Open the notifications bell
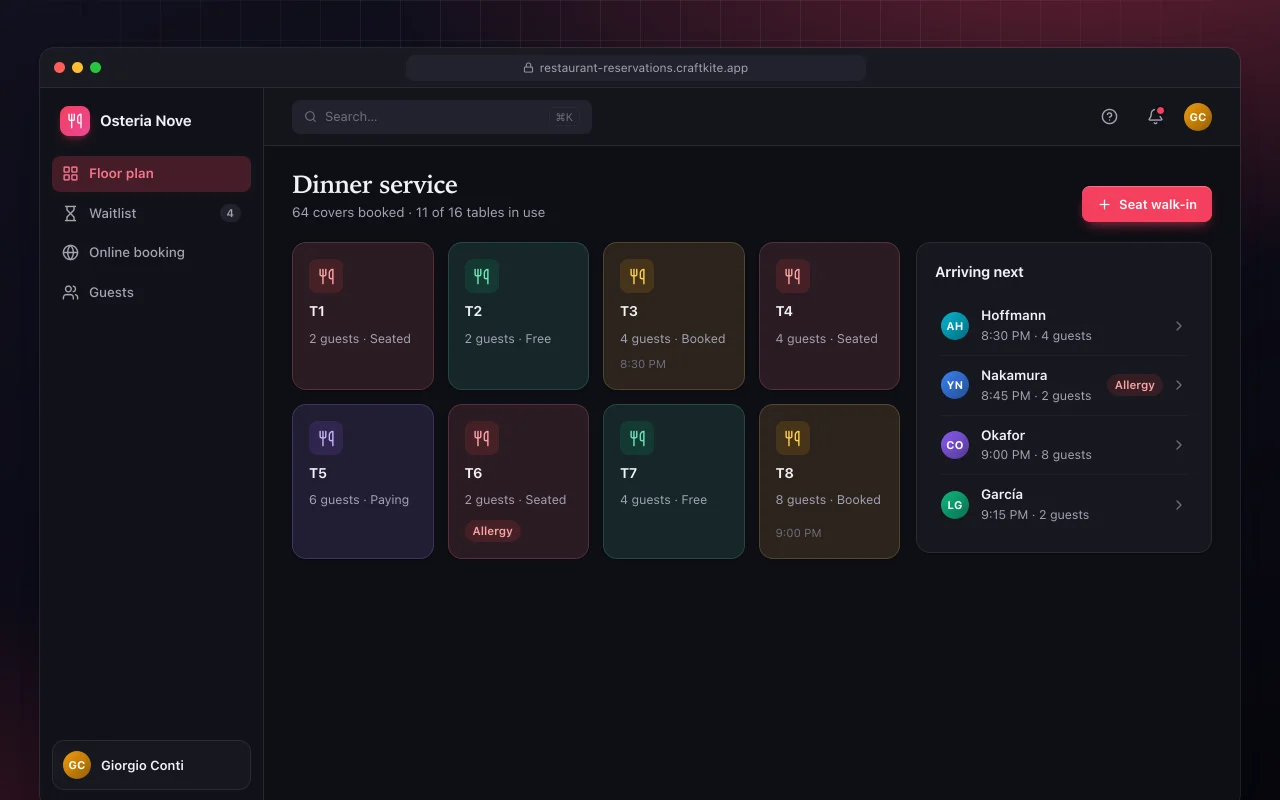 (1155, 117)
